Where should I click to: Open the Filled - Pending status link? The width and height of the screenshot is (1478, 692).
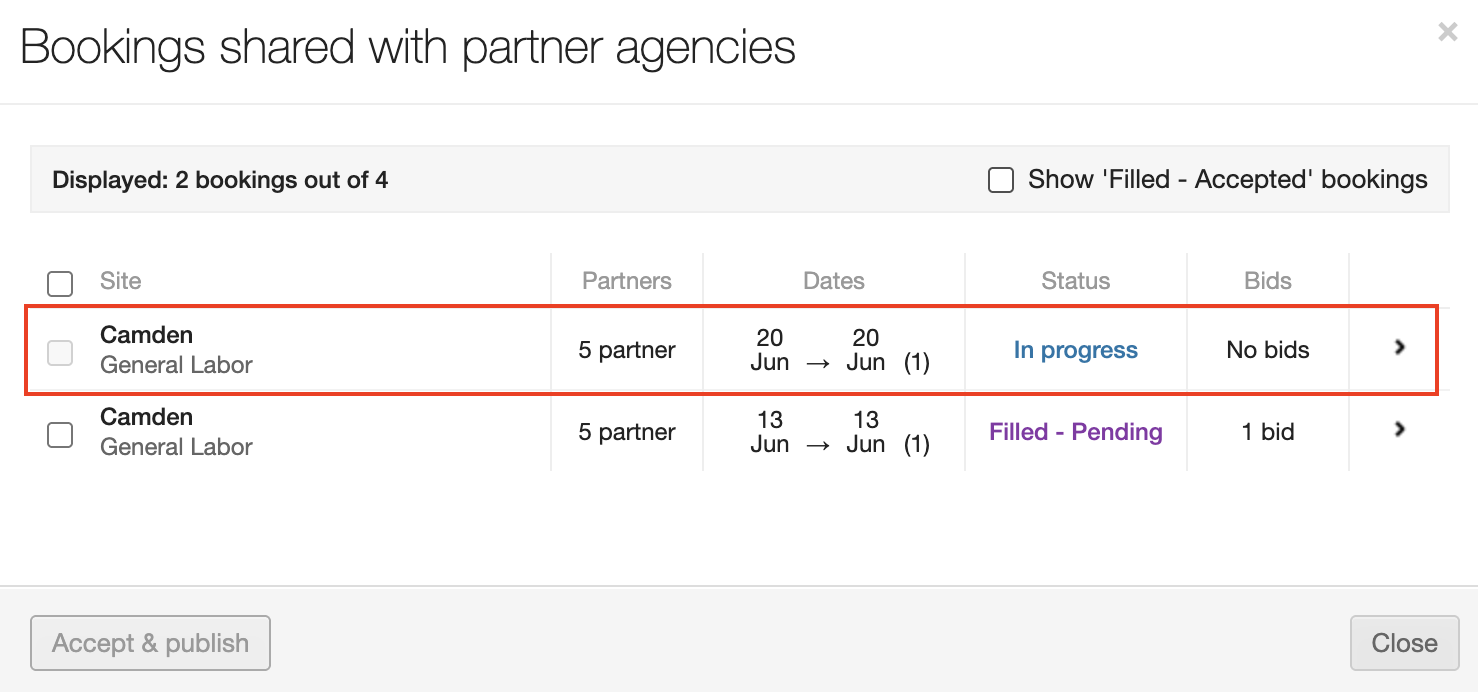click(x=1075, y=432)
